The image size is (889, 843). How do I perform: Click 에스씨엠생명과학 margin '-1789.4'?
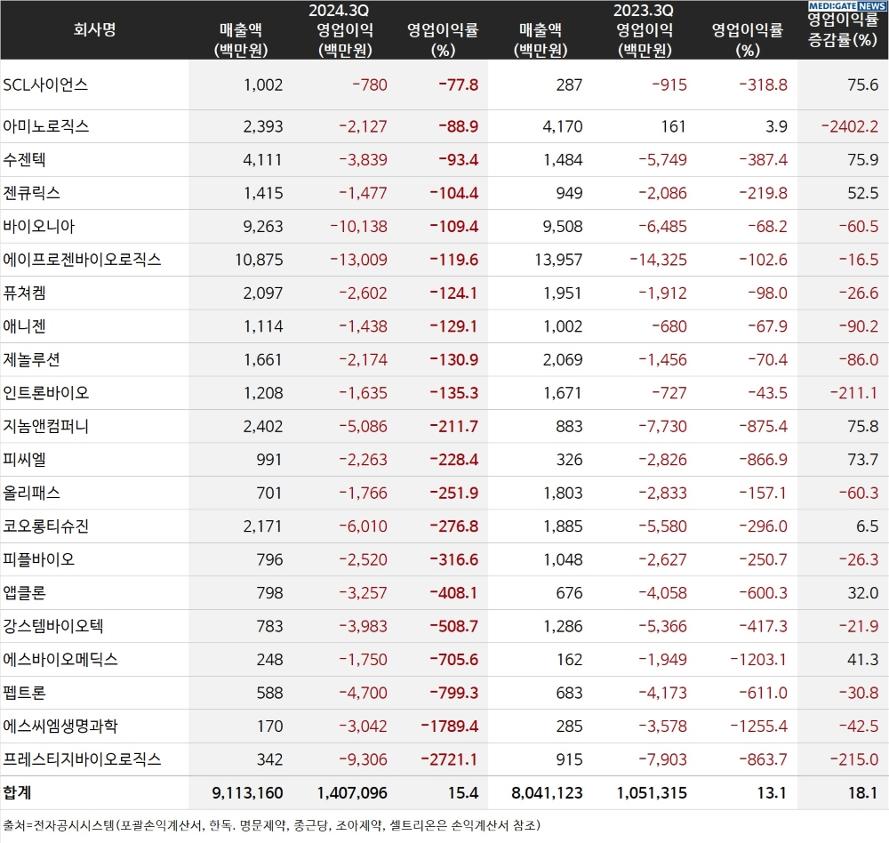click(x=450, y=726)
